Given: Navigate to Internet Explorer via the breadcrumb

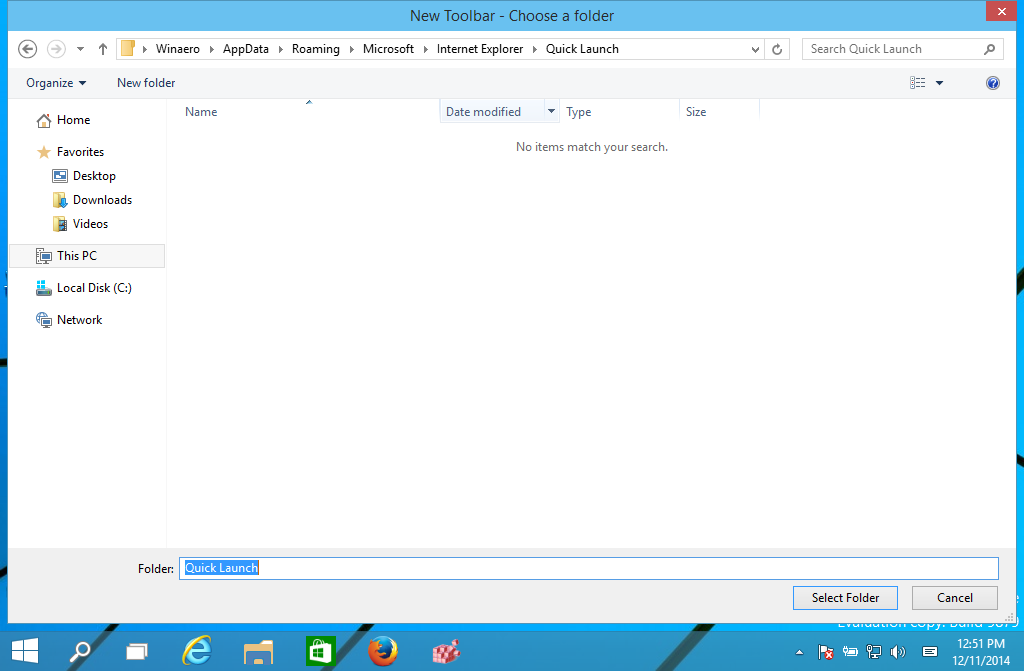Looking at the screenshot, I should [x=480, y=48].
